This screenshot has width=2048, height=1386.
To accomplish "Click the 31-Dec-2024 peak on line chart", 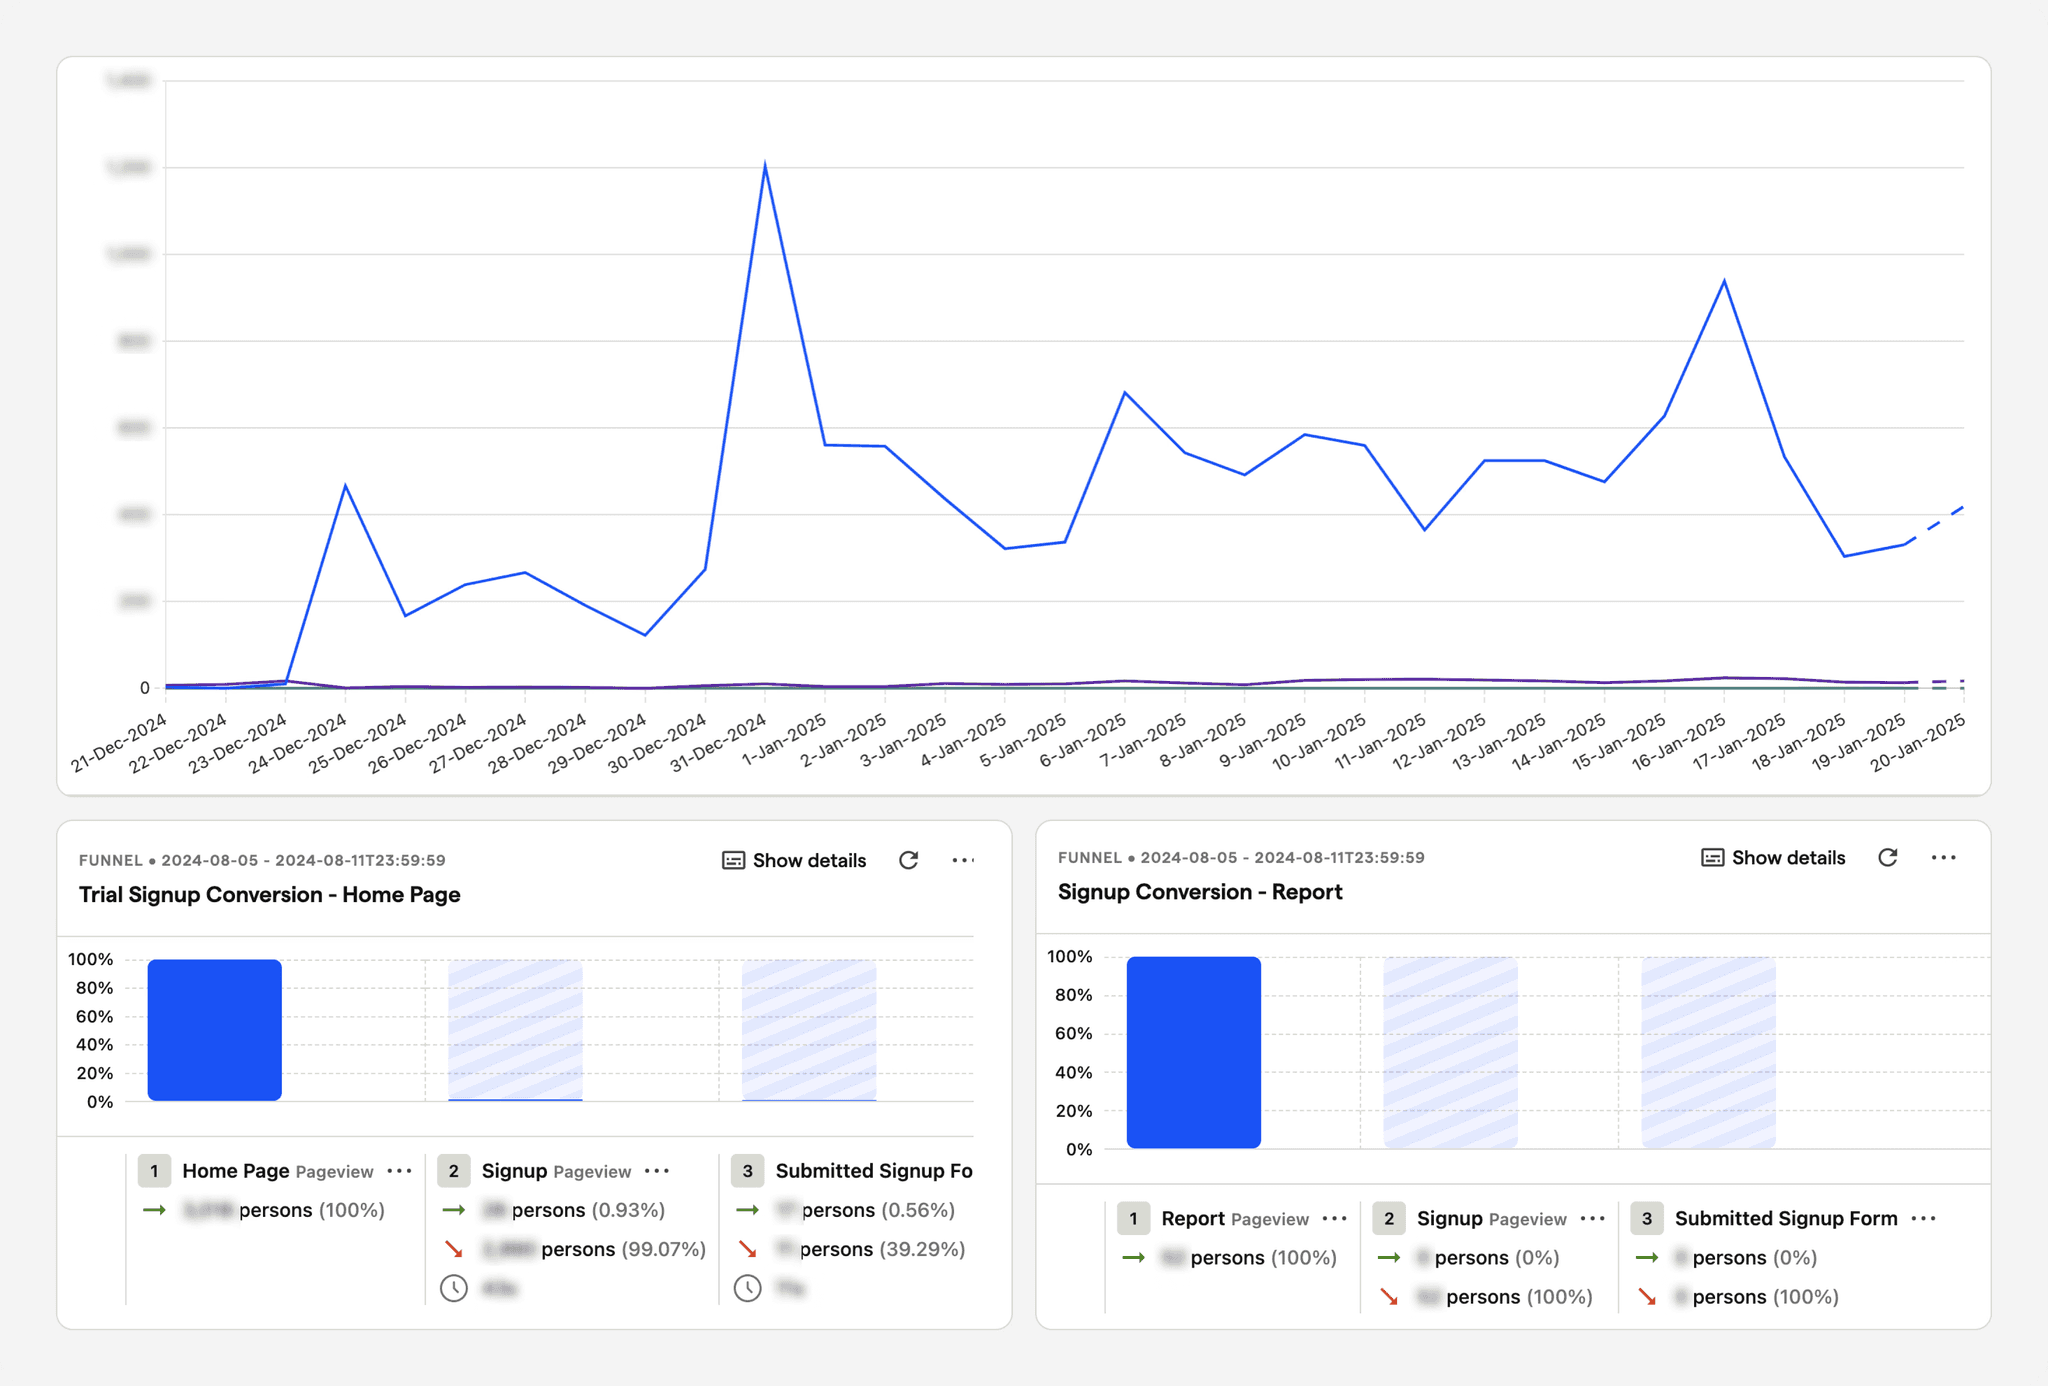I will tap(765, 165).
